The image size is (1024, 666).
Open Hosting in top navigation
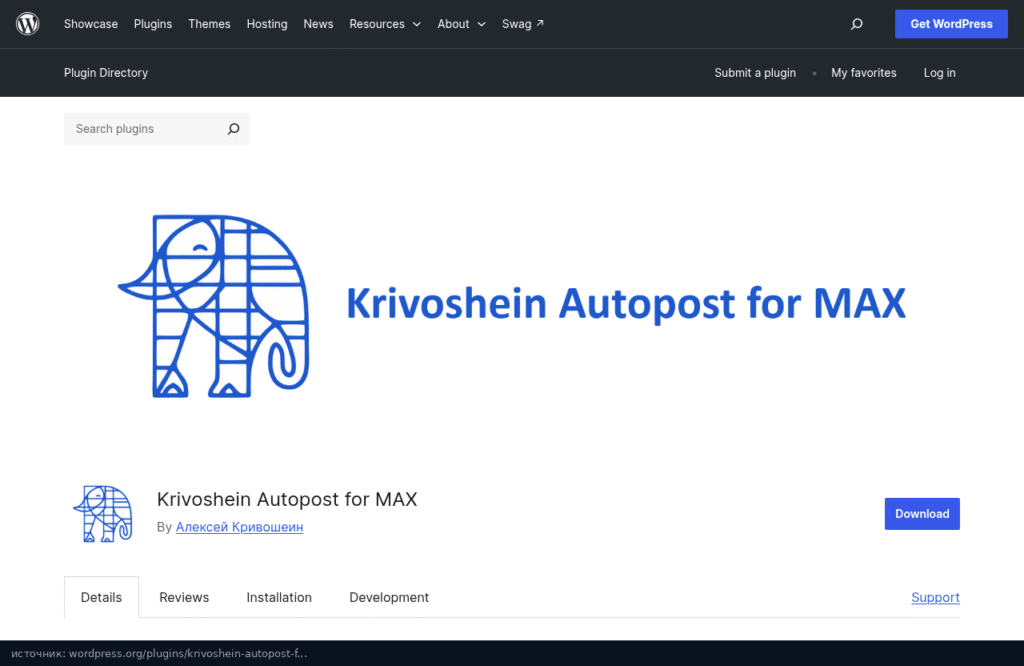[266, 24]
